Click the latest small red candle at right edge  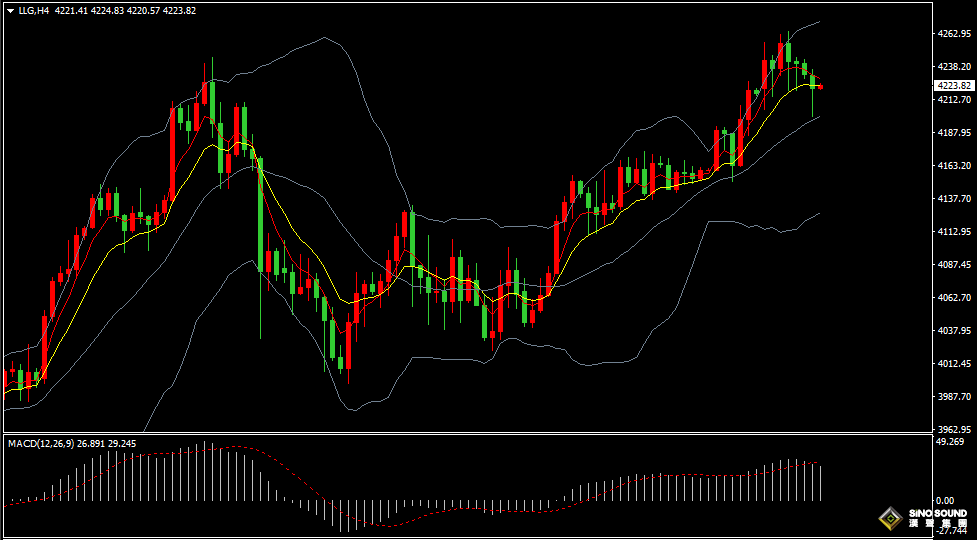click(x=821, y=87)
